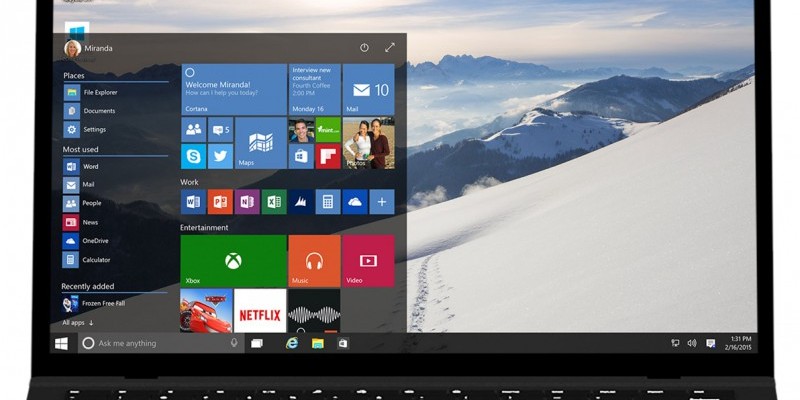The width and height of the screenshot is (800, 400).
Task: Open Settings from the Places list
Action: pyautogui.click(x=85, y=130)
